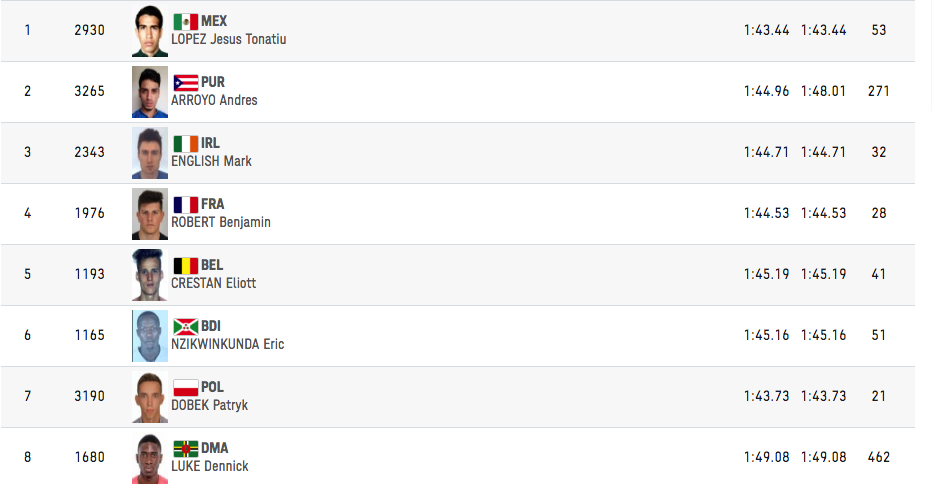Open ENGLISH Mark athlete link
The height and width of the screenshot is (487, 932).
pos(211,161)
